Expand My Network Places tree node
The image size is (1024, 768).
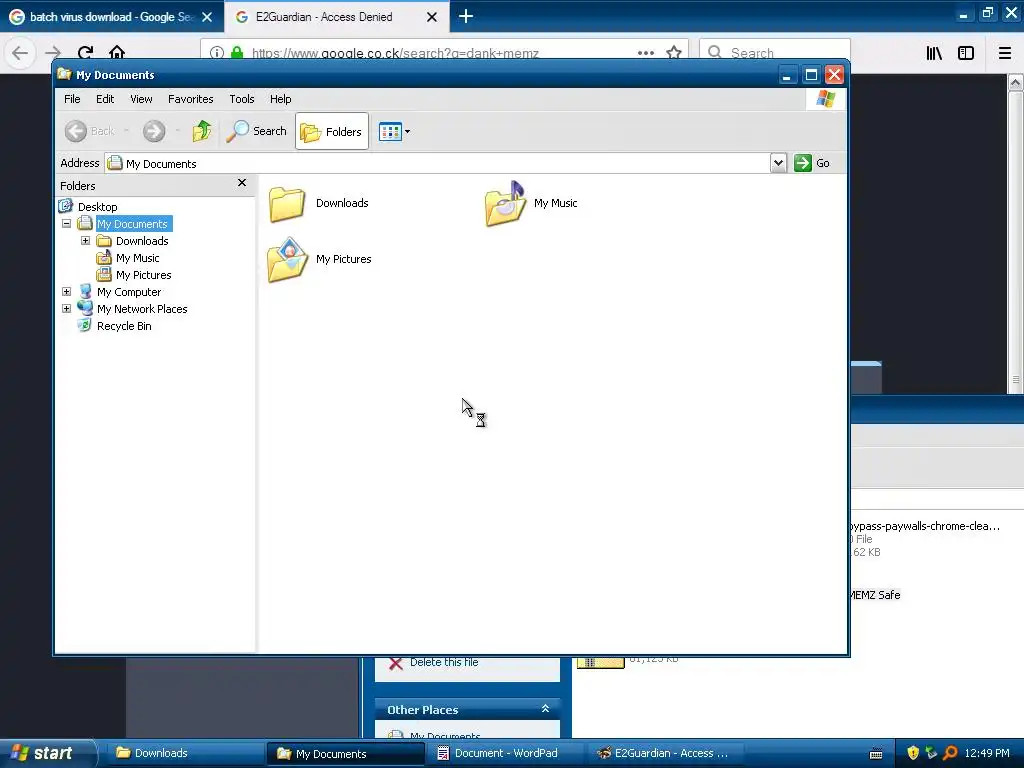click(x=67, y=308)
